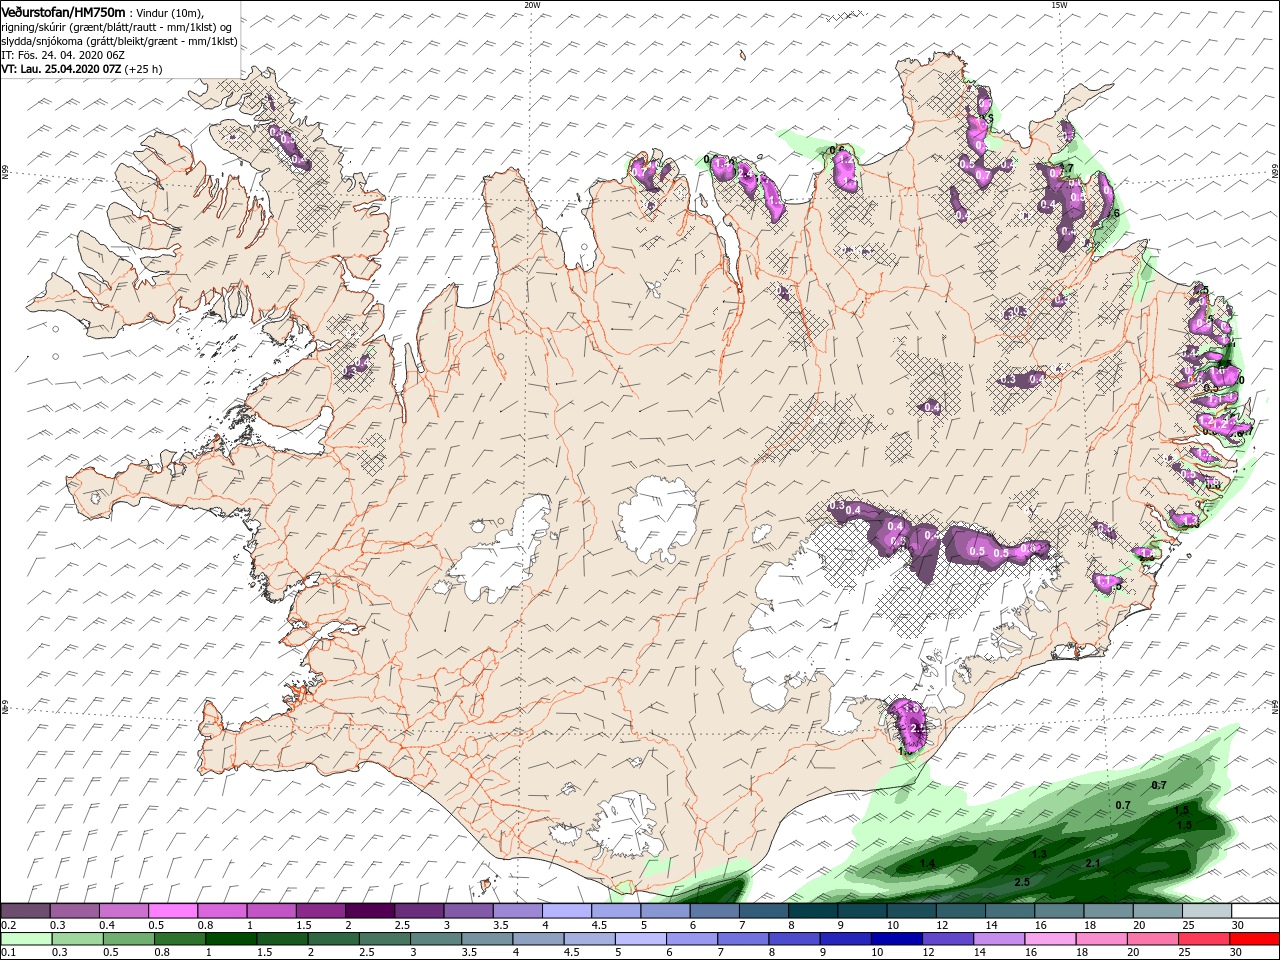Click the '0.1' number under lower legend row
1280x960 pixels.
point(8,953)
